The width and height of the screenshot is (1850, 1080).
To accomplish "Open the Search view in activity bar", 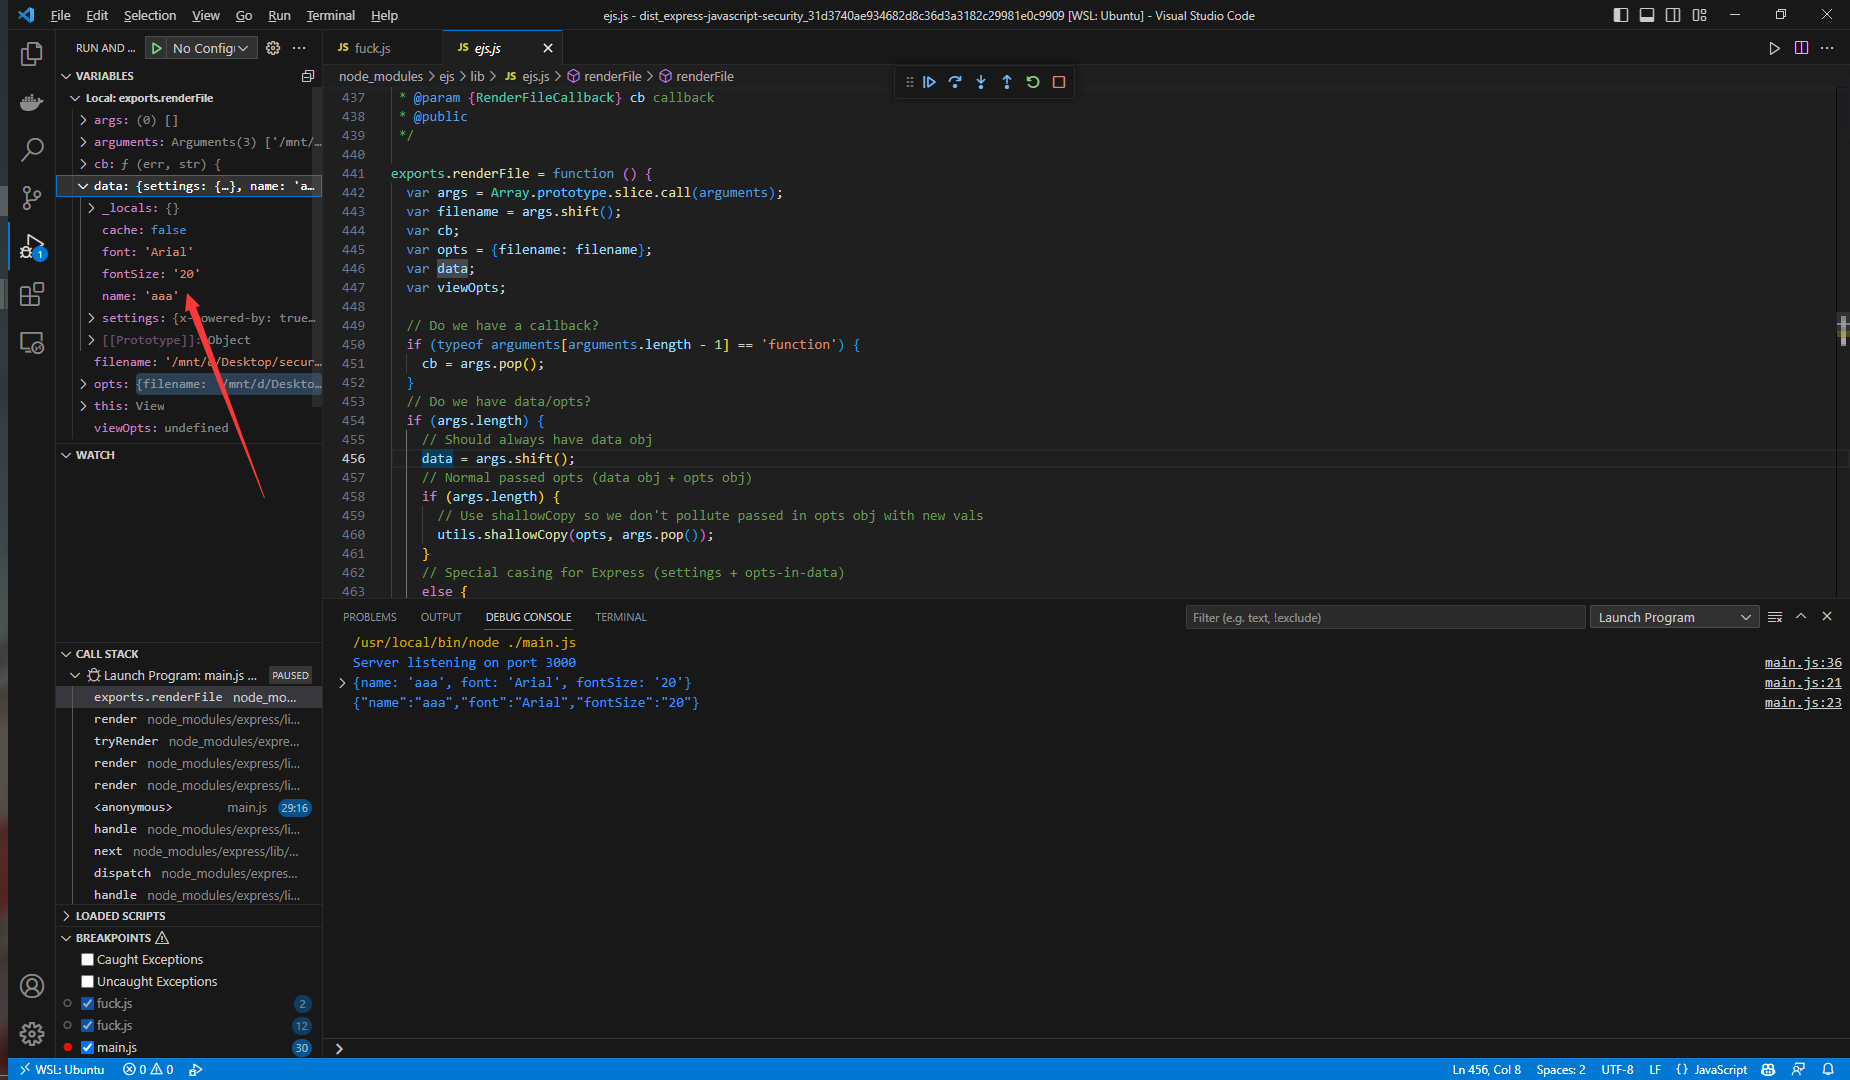I will click(32, 150).
